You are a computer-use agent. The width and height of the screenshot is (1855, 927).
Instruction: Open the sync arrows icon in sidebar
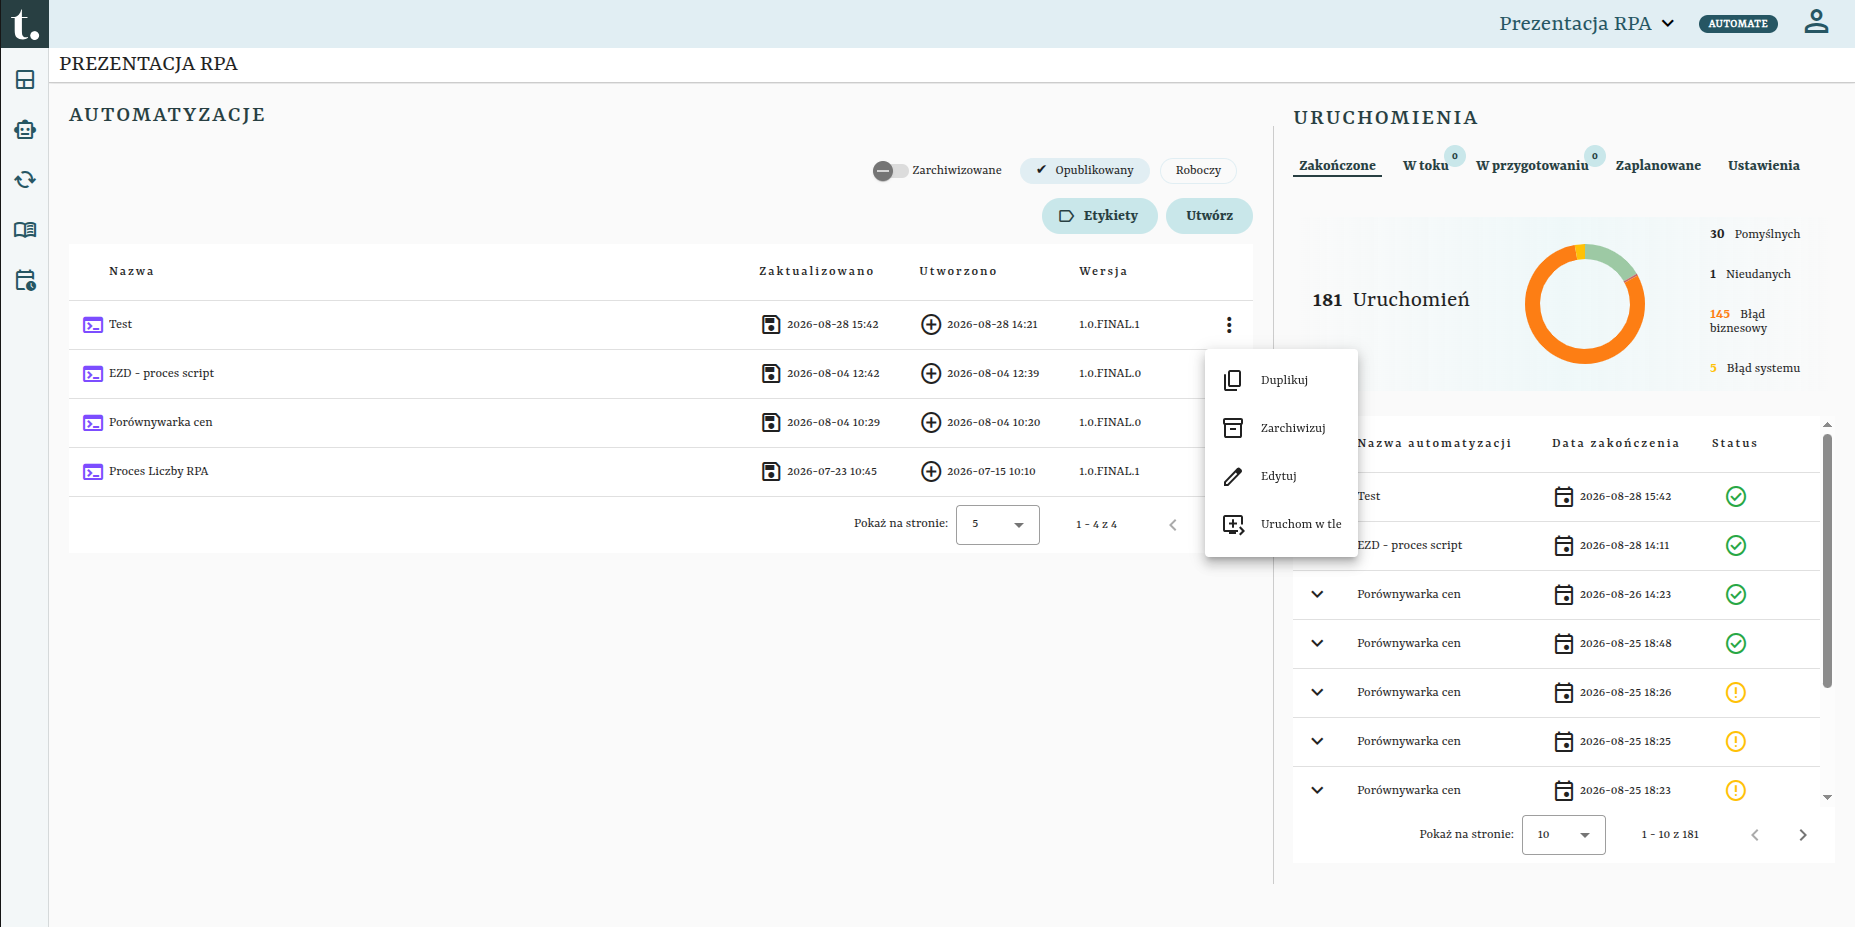[x=25, y=180]
